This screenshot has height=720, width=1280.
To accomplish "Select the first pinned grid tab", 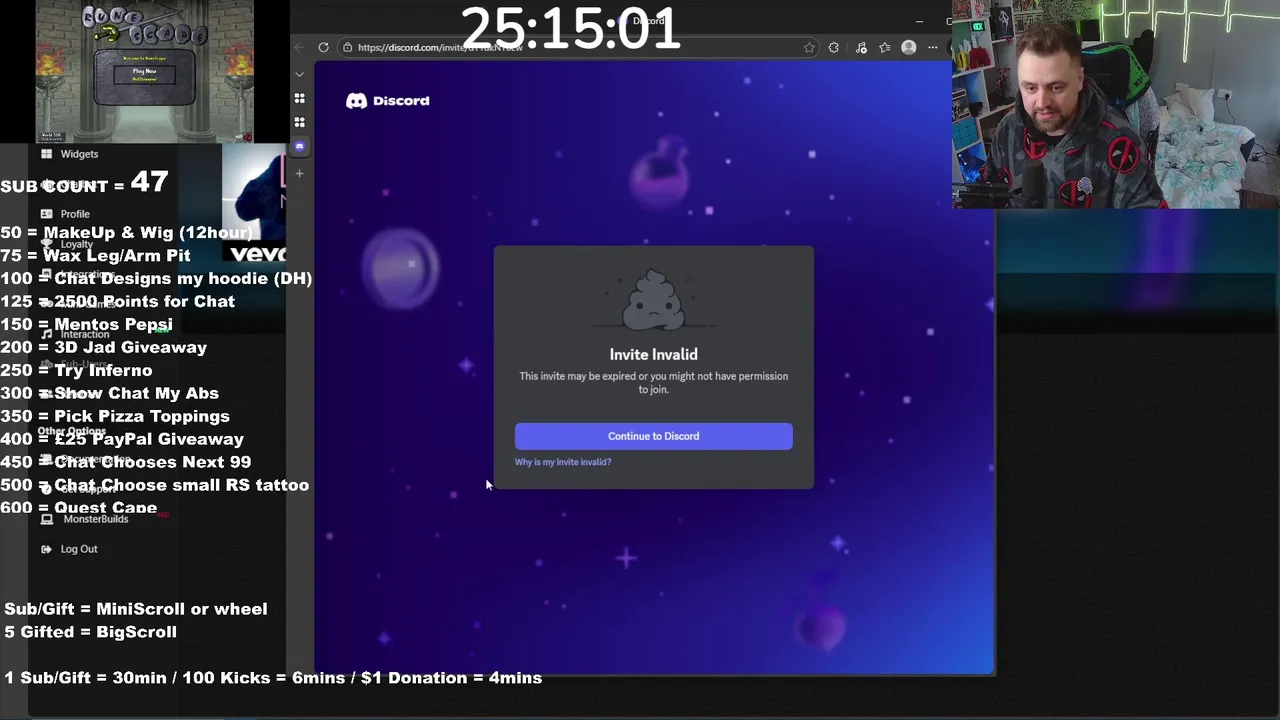I will (299, 98).
